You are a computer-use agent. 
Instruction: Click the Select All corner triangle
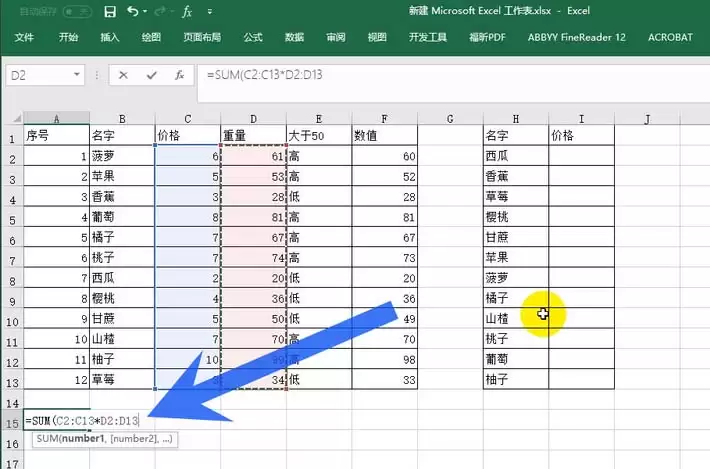16,119
